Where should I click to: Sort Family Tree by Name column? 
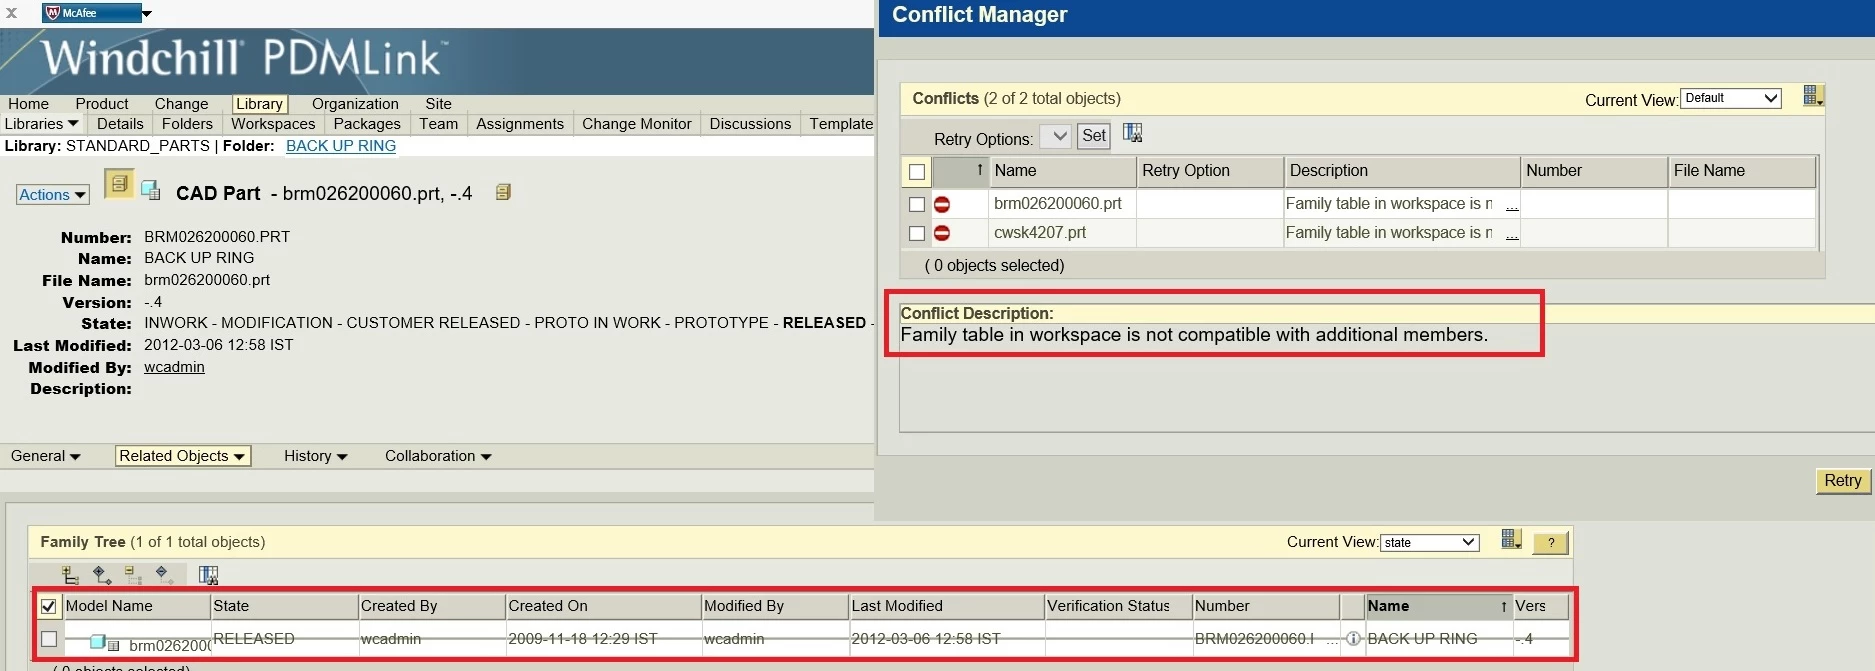[1438, 606]
